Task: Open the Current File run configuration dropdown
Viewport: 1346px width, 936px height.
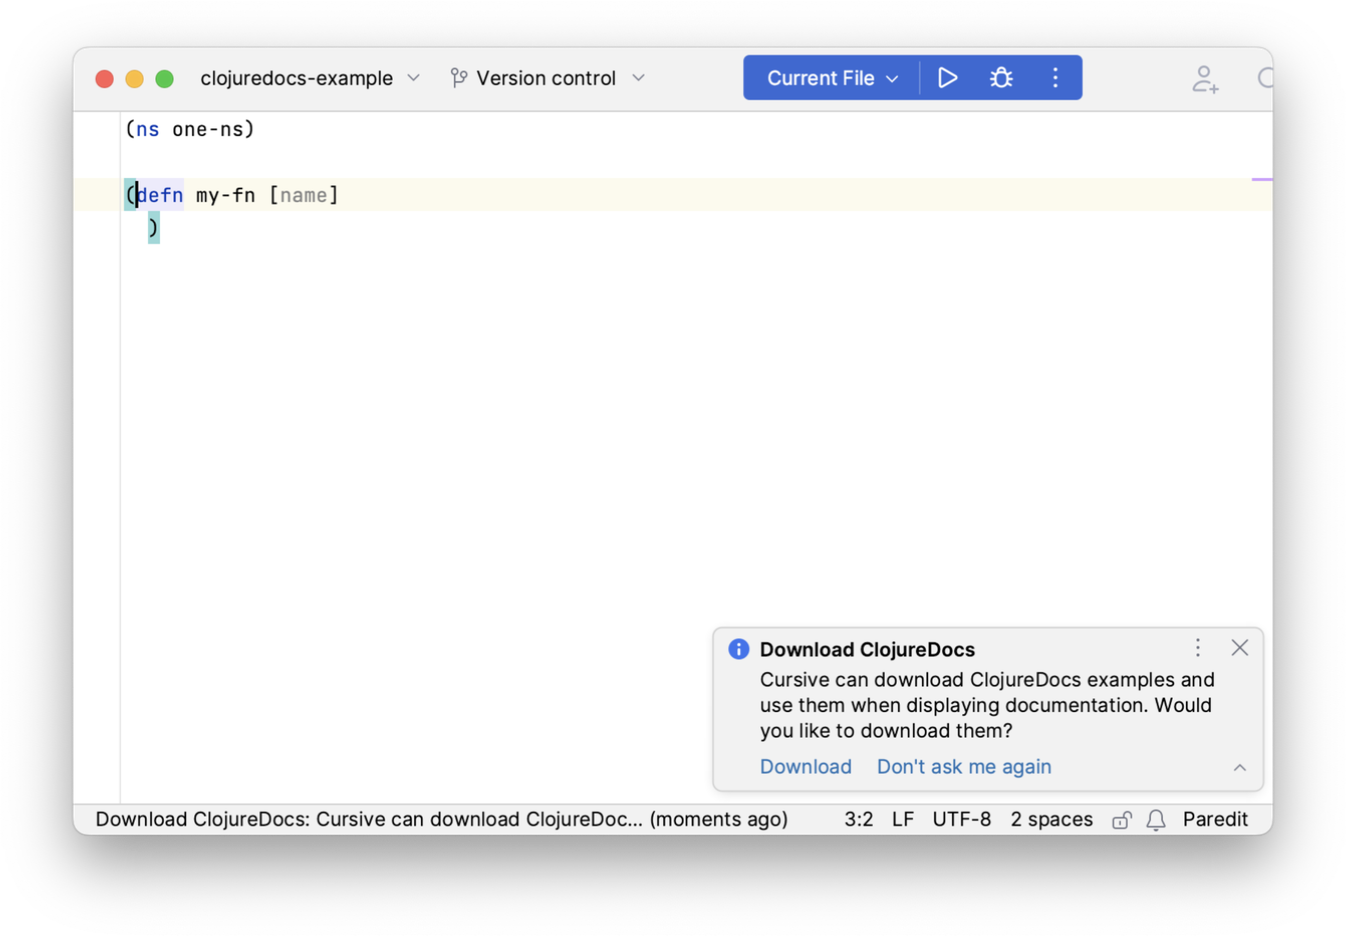Action: [832, 78]
